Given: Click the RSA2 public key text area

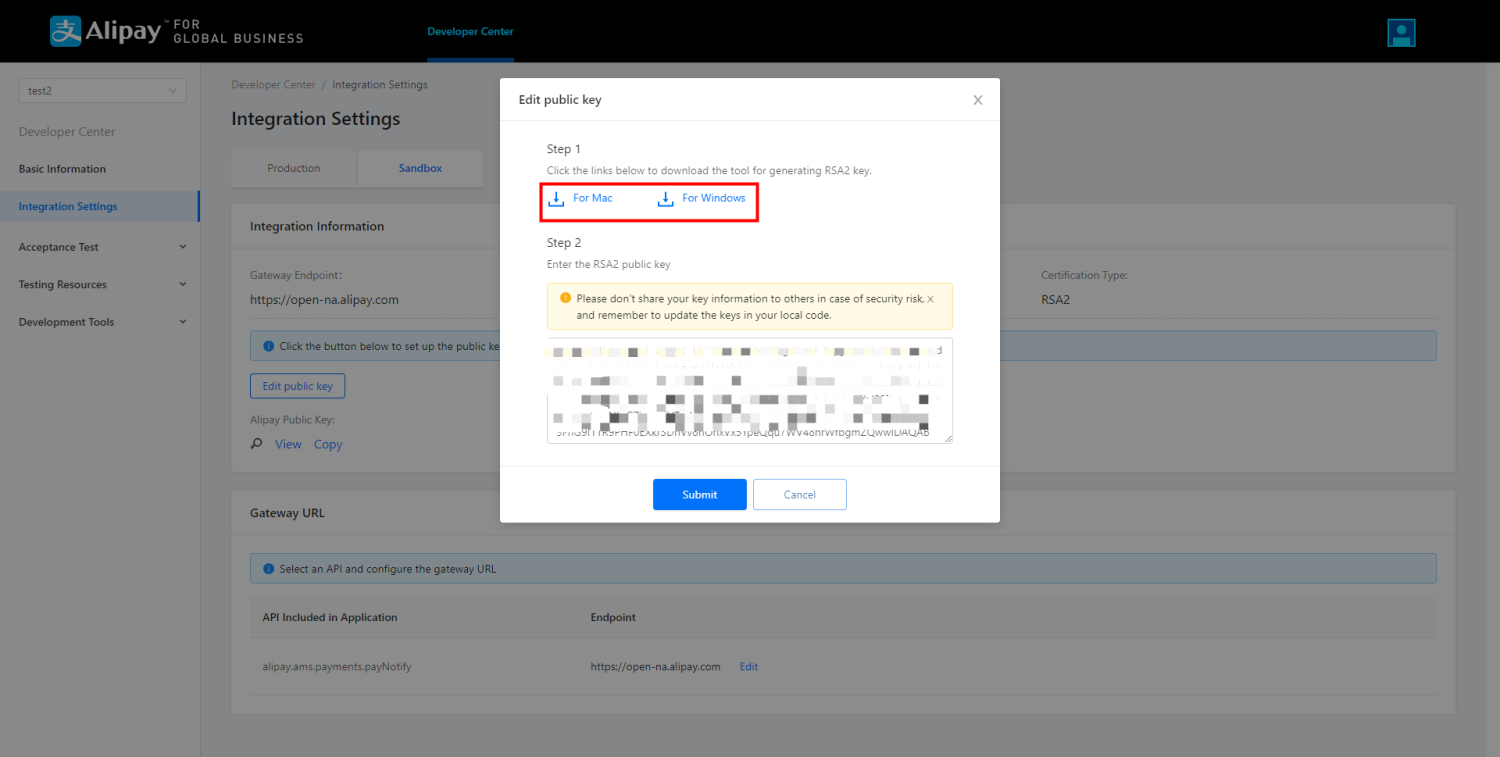Looking at the screenshot, I should tap(750, 390).
